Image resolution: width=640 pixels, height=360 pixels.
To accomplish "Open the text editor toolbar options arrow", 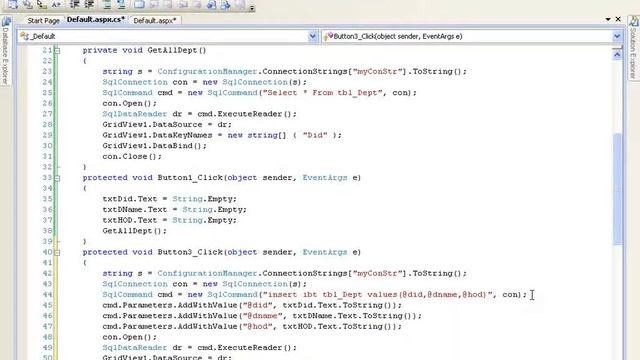I will tap(252, 7).
